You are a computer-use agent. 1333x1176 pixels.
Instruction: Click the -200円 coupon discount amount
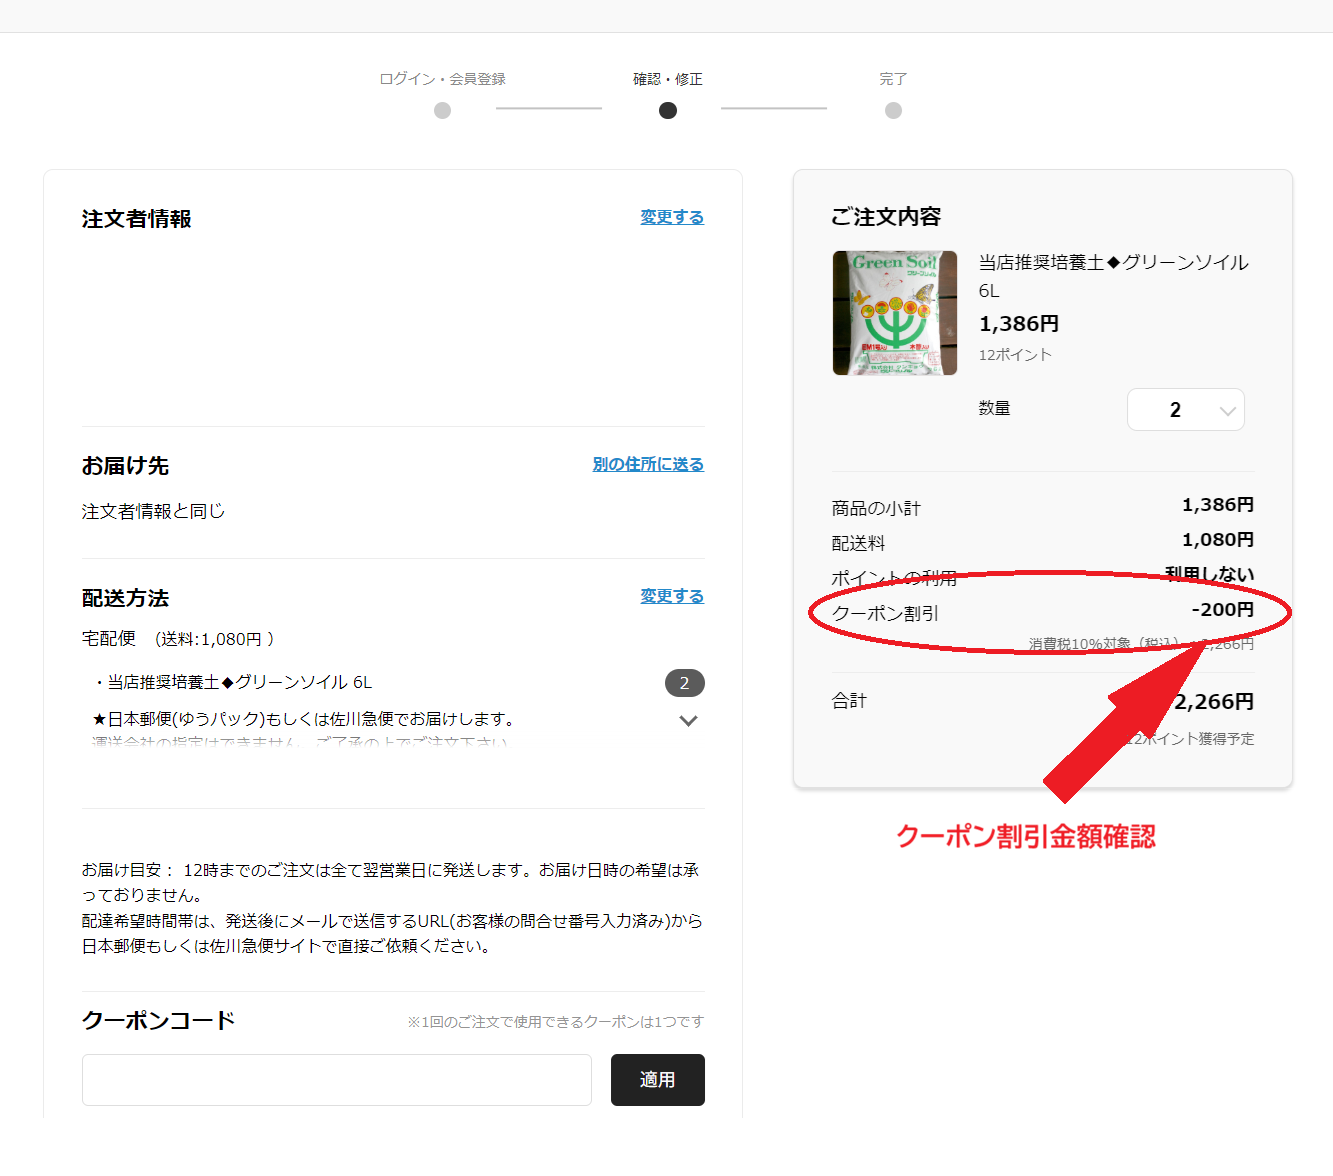(1222, 610)
